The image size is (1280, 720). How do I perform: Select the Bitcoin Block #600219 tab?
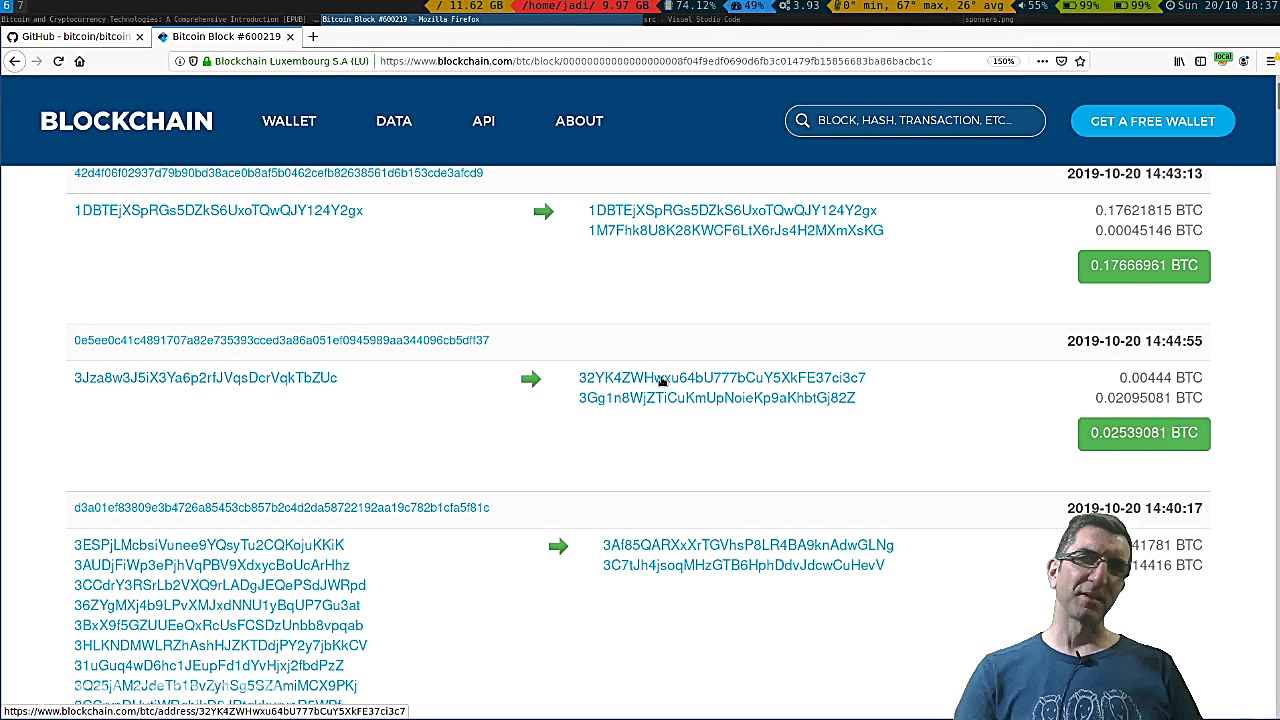tap(225, 37)
